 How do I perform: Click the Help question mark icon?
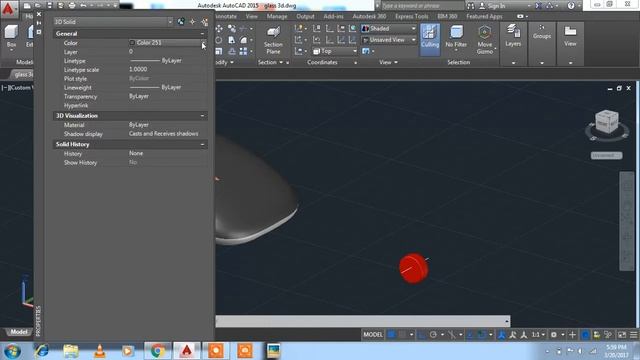(x=571, y=6)
